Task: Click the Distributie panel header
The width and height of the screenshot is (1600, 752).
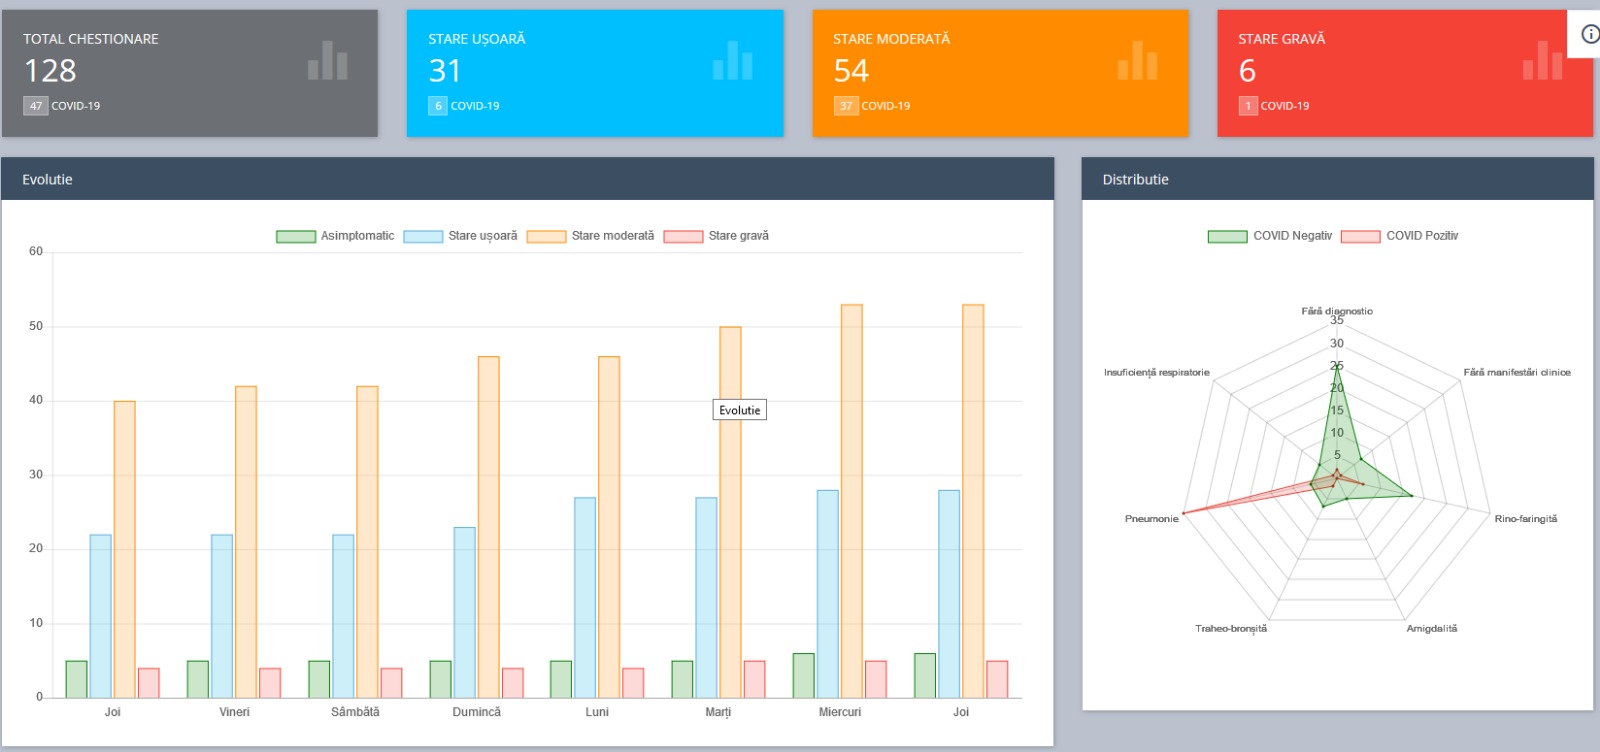Action: click(x=1337, y=179)
